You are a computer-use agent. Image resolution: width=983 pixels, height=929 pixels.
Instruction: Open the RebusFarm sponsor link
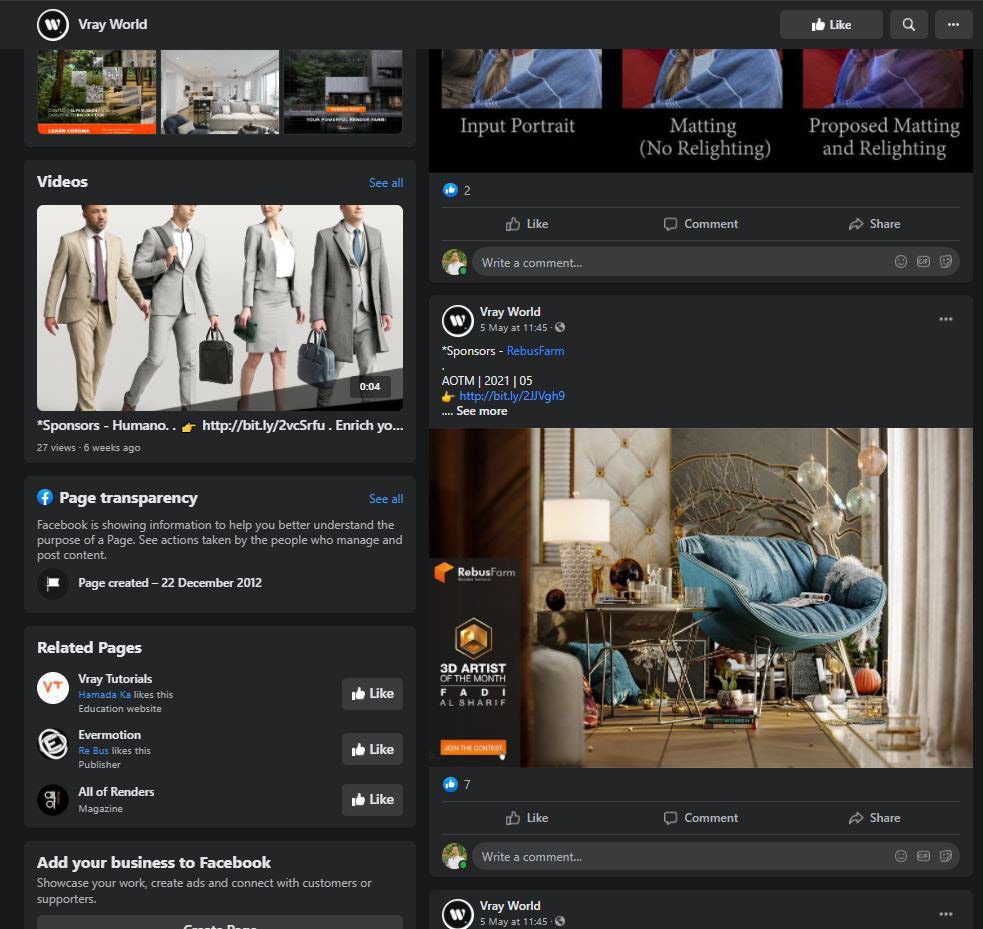click(x=535, y=351)
